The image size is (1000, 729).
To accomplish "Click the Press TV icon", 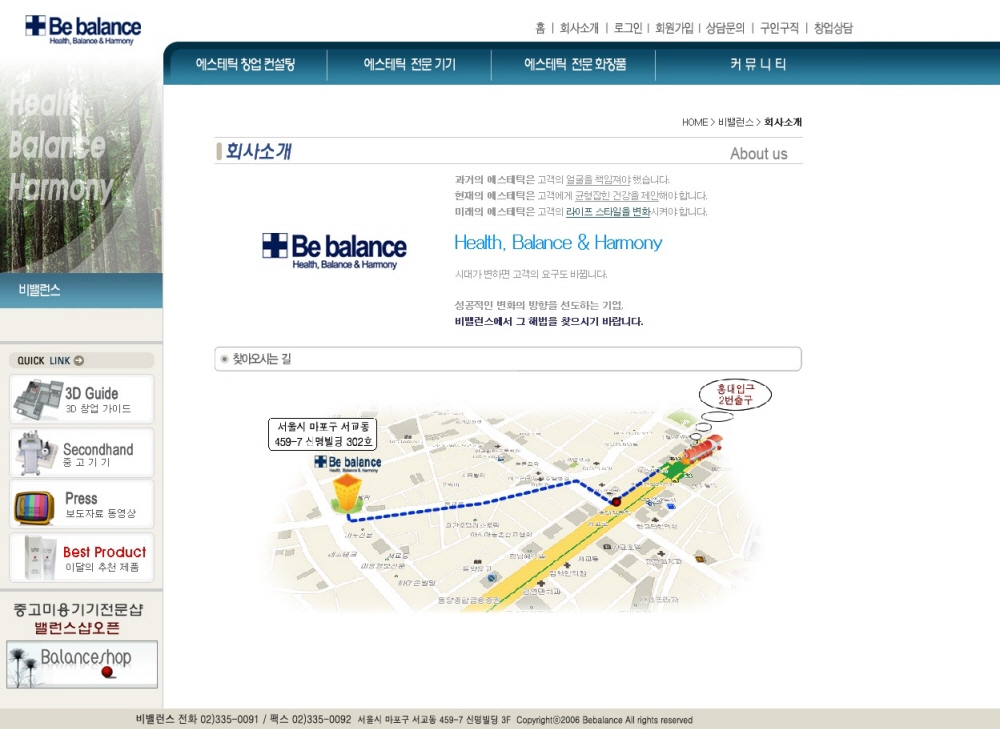I will point(34,506).
